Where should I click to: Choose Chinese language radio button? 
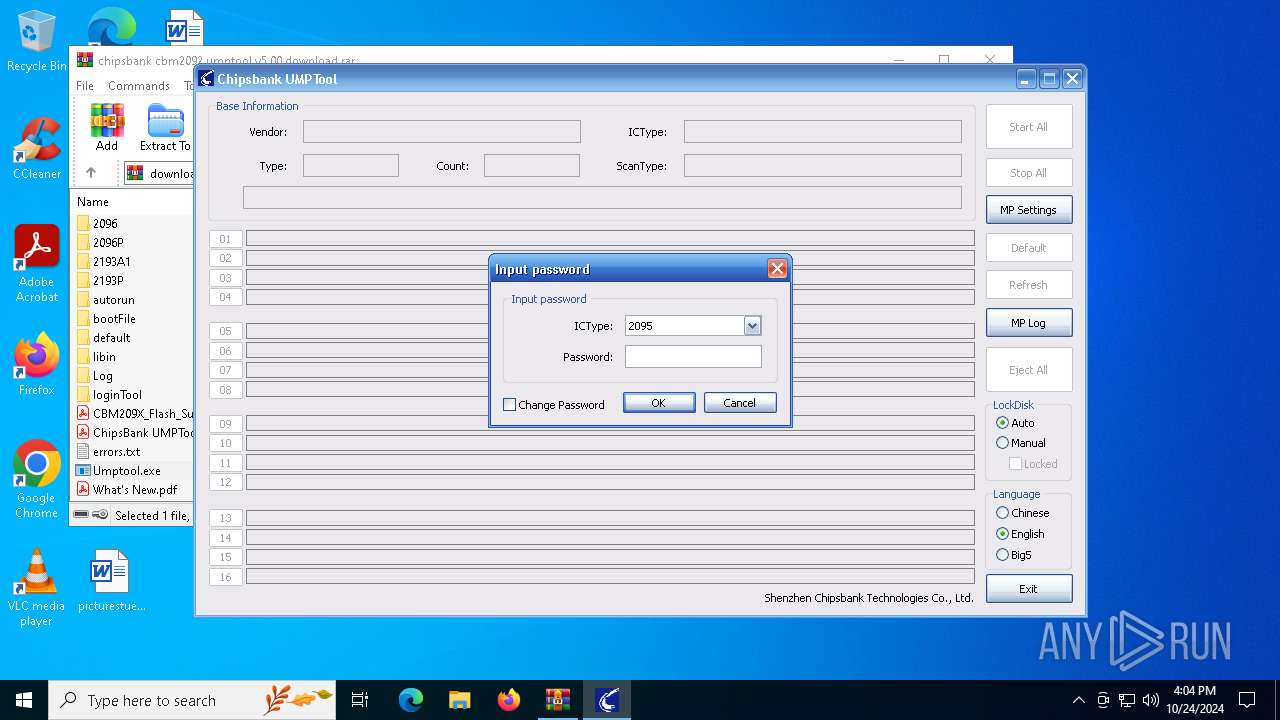(x=1003, y=513)
